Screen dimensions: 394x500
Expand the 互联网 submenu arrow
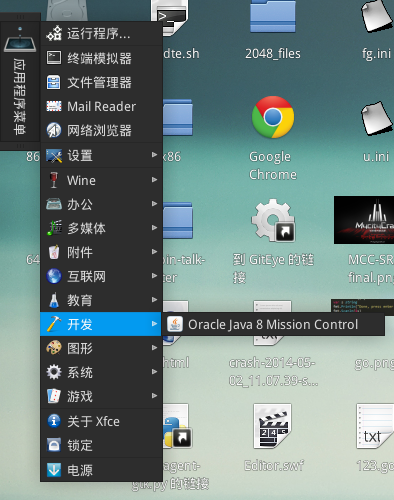(154, 276)
